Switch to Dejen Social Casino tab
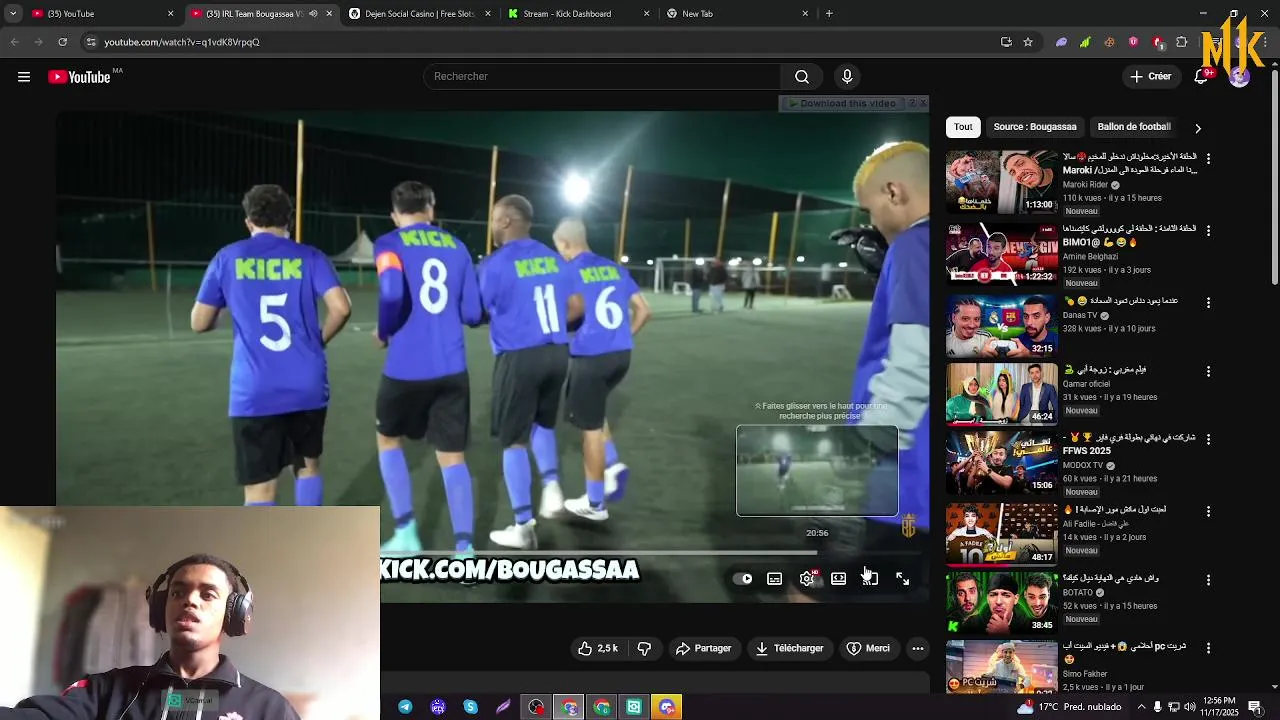This screenshot has height=720, width=1280. (x=420, y=14)
